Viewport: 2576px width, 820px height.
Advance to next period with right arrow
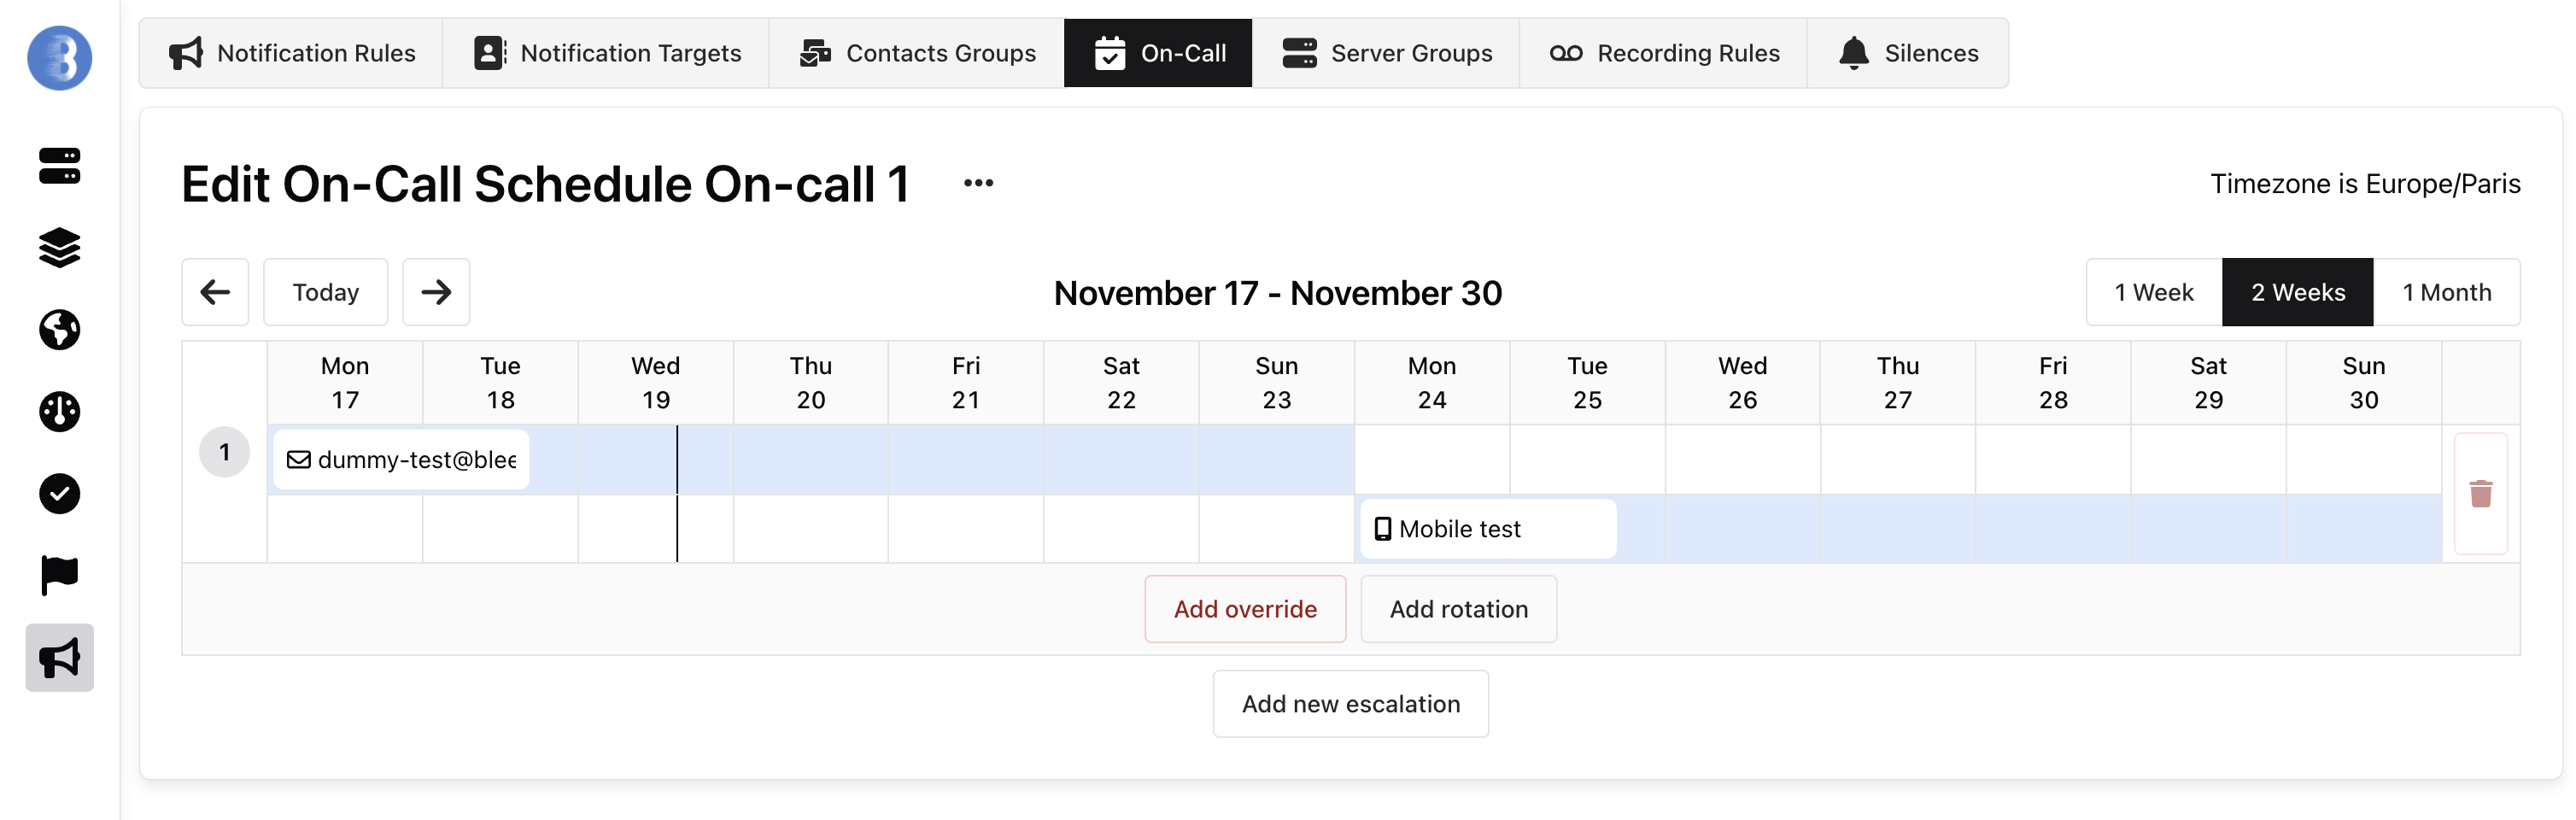tap(436, 292)
